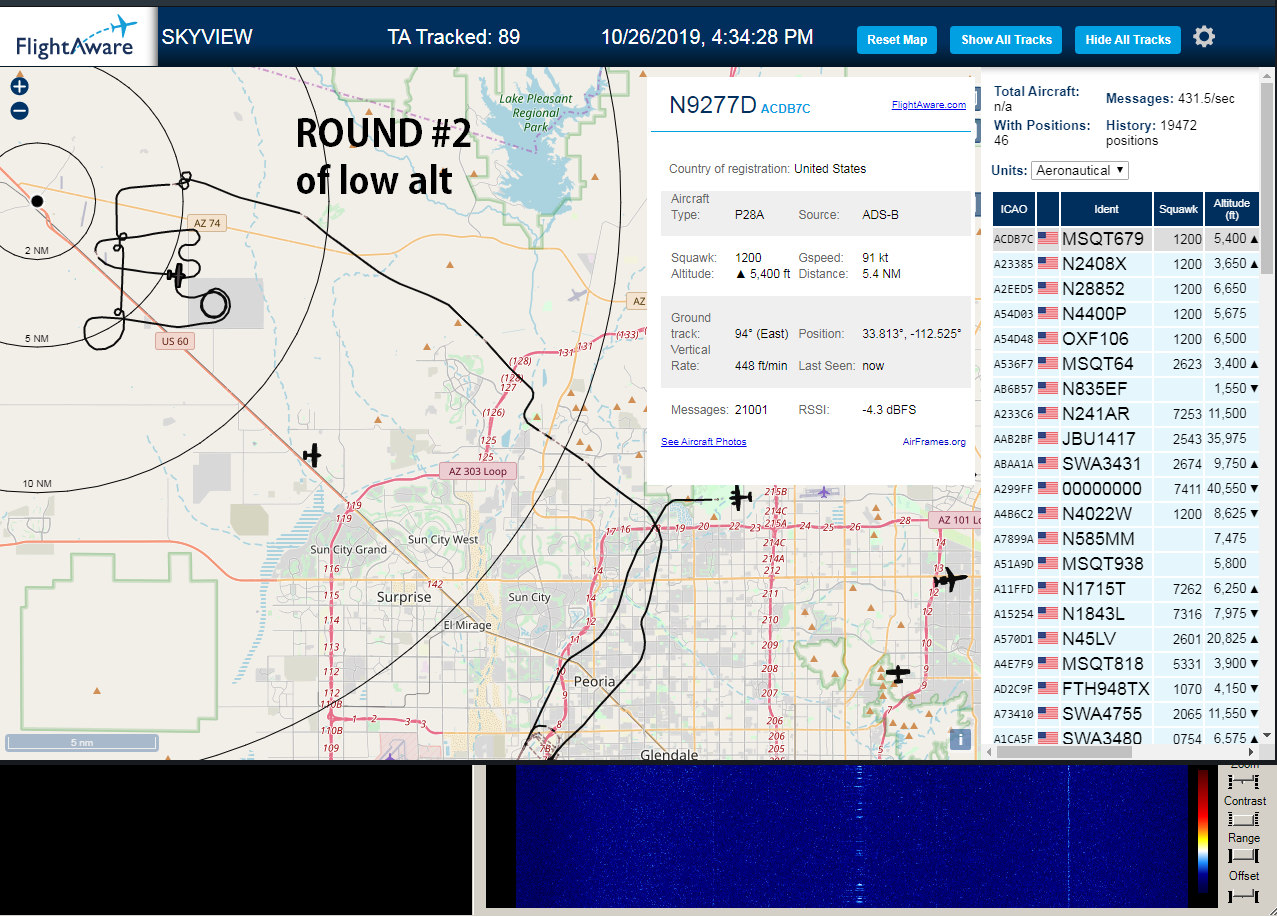Sort table by Squawk column header
The image size is (1277, 917).
[1178, 209]
